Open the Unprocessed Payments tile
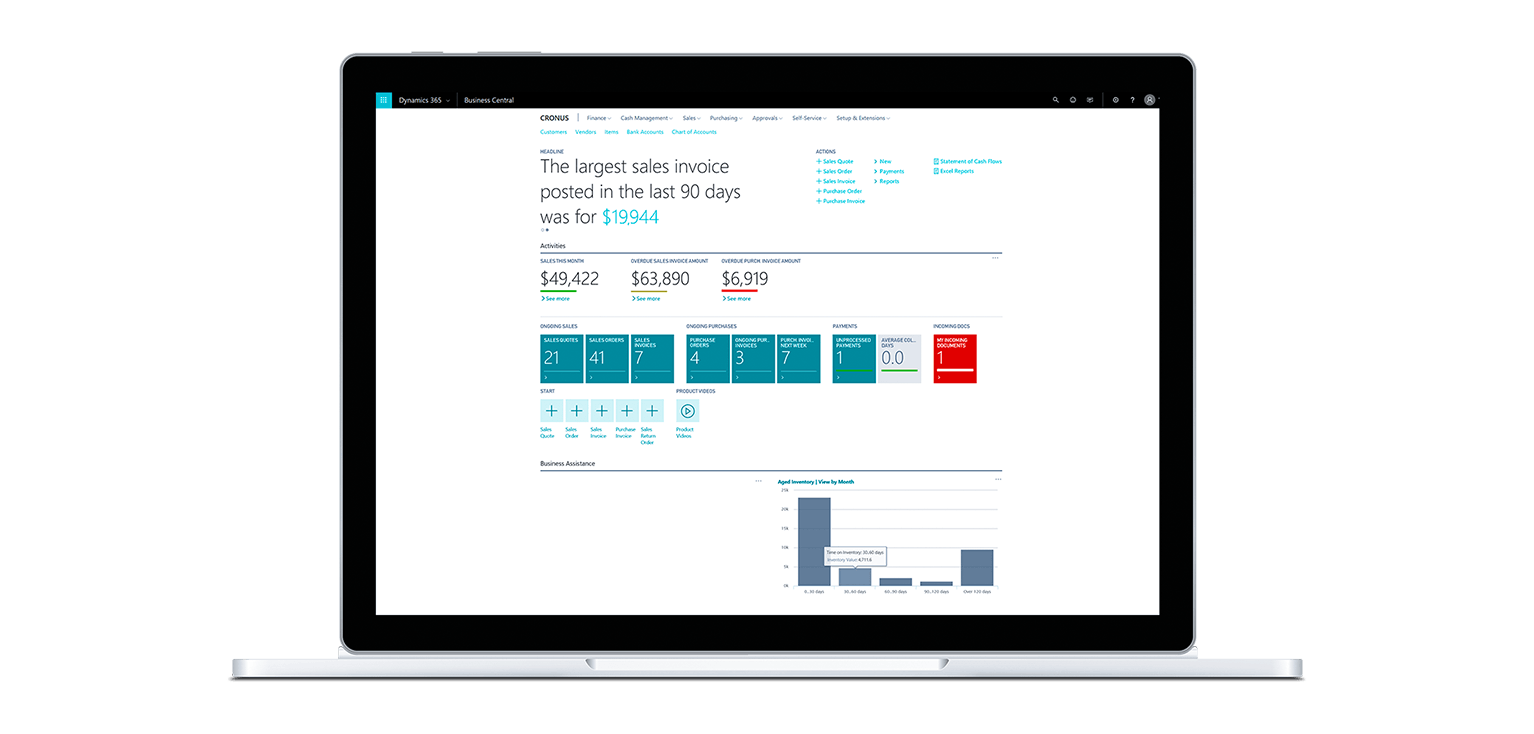 pos(854,359)
